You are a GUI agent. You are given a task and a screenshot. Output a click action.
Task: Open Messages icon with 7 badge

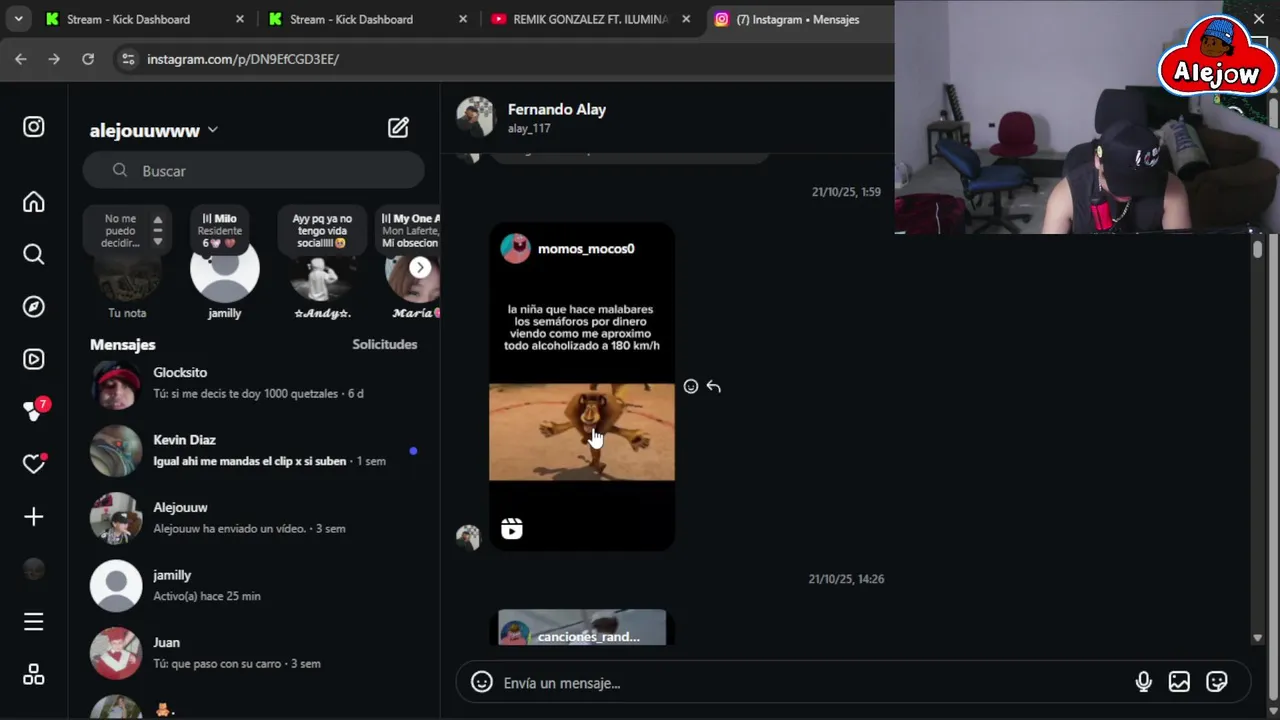coord(34,411)
